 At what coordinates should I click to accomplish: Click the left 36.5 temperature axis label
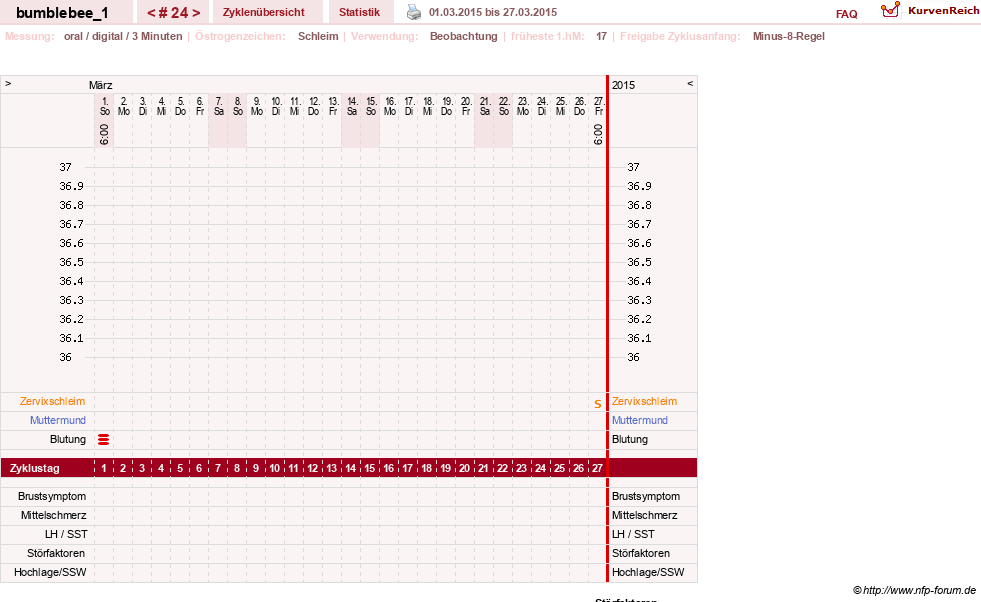(71, 262)
